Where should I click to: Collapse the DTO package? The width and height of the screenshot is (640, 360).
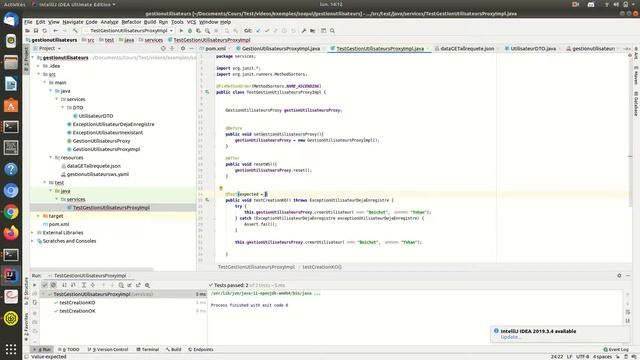tap(63, 107)
